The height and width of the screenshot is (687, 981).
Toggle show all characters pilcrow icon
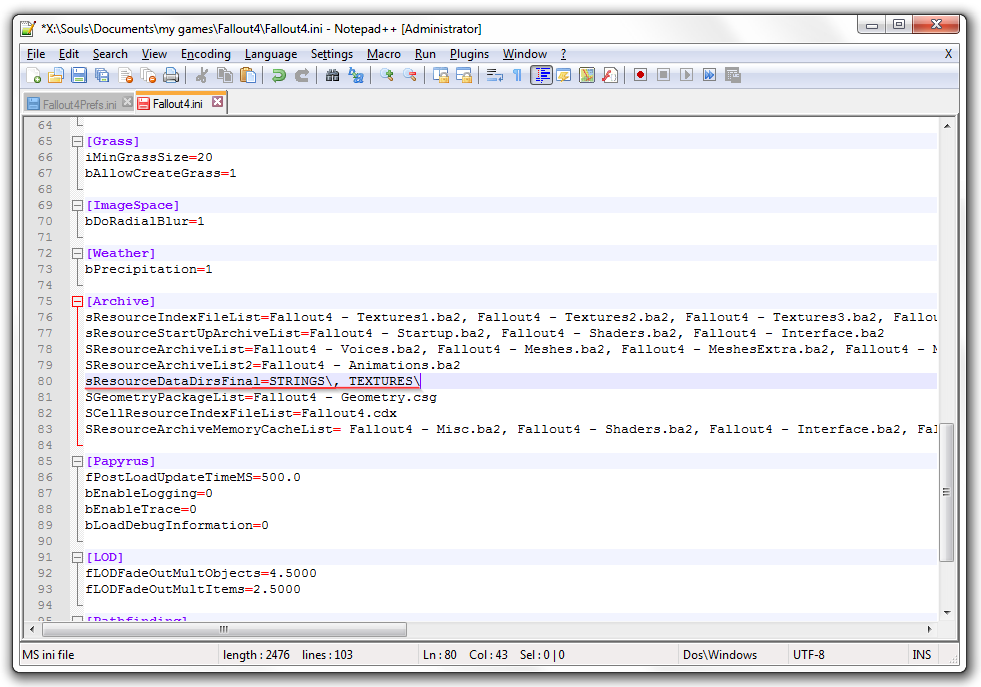pos(517,76)
